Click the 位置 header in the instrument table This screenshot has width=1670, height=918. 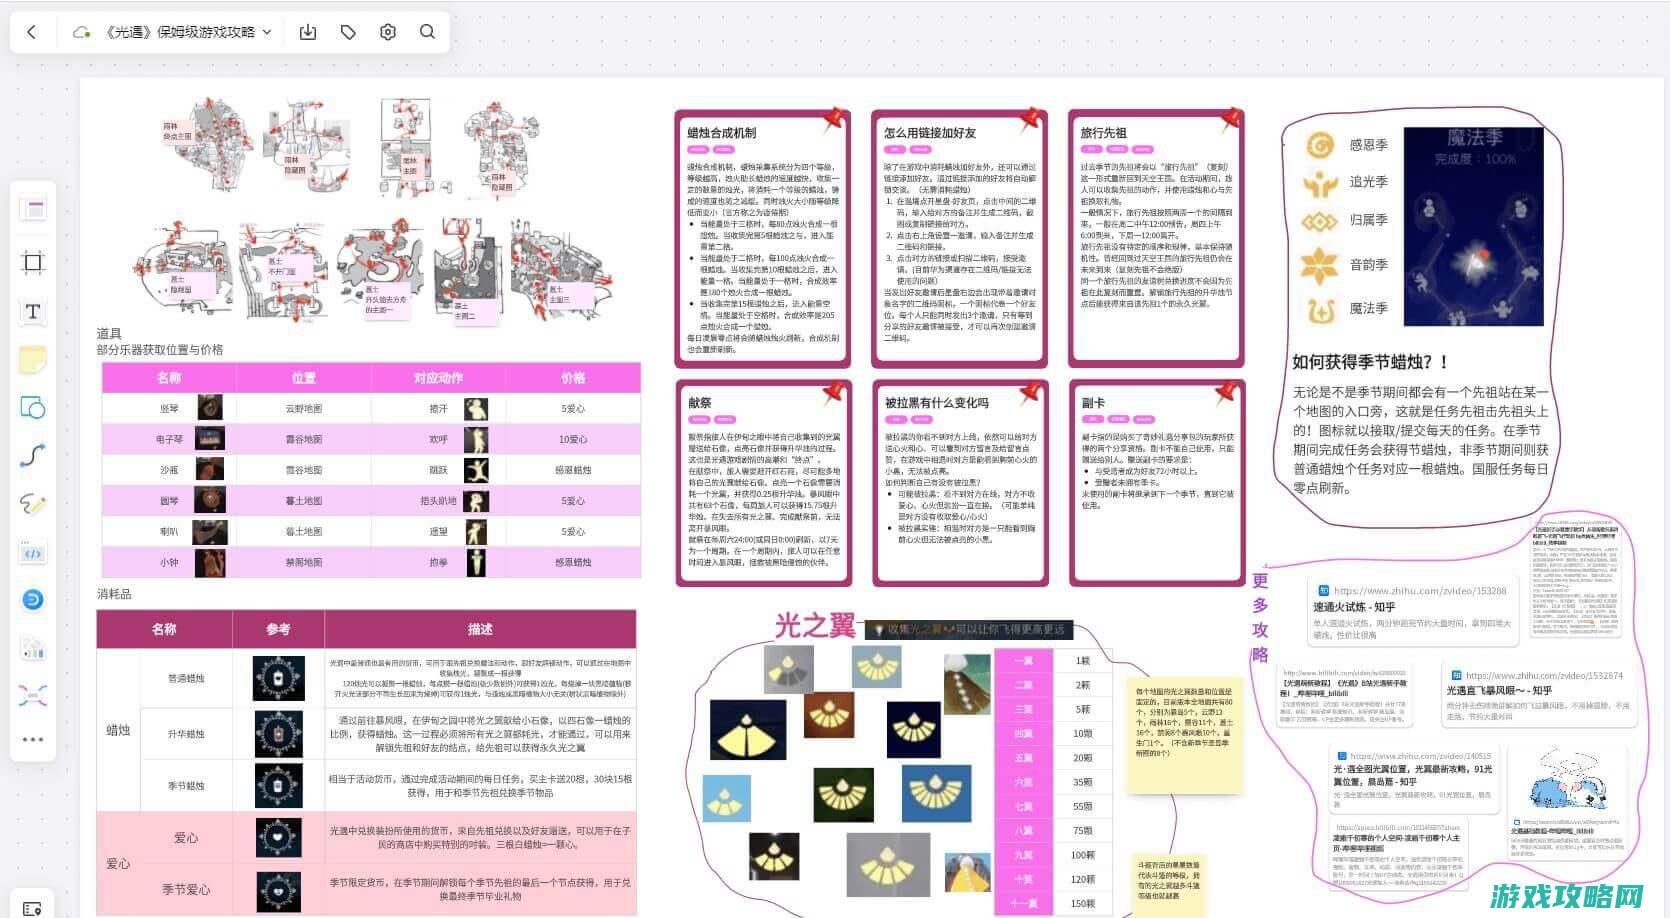pos(304,378)
